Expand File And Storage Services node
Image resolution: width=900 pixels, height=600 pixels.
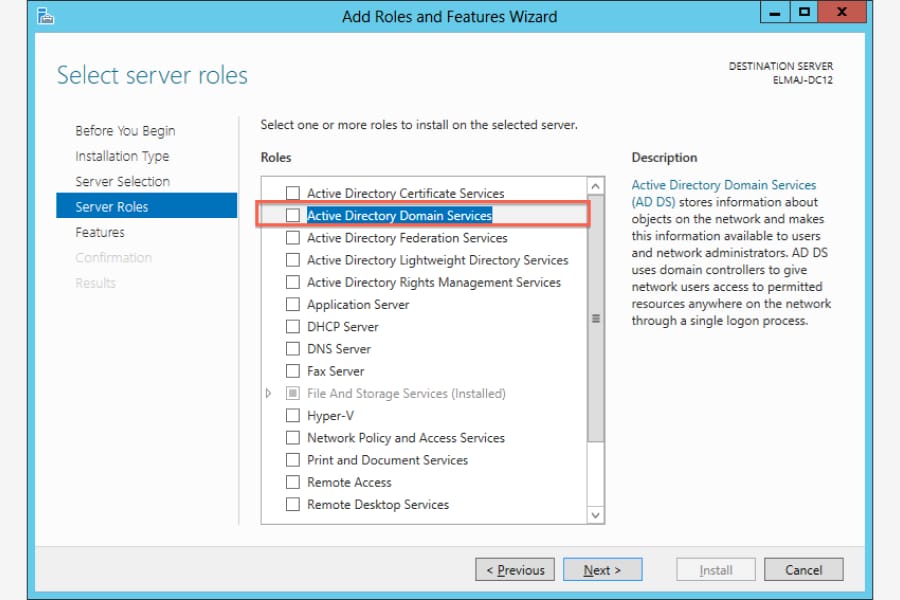click(x=268, y=393)
